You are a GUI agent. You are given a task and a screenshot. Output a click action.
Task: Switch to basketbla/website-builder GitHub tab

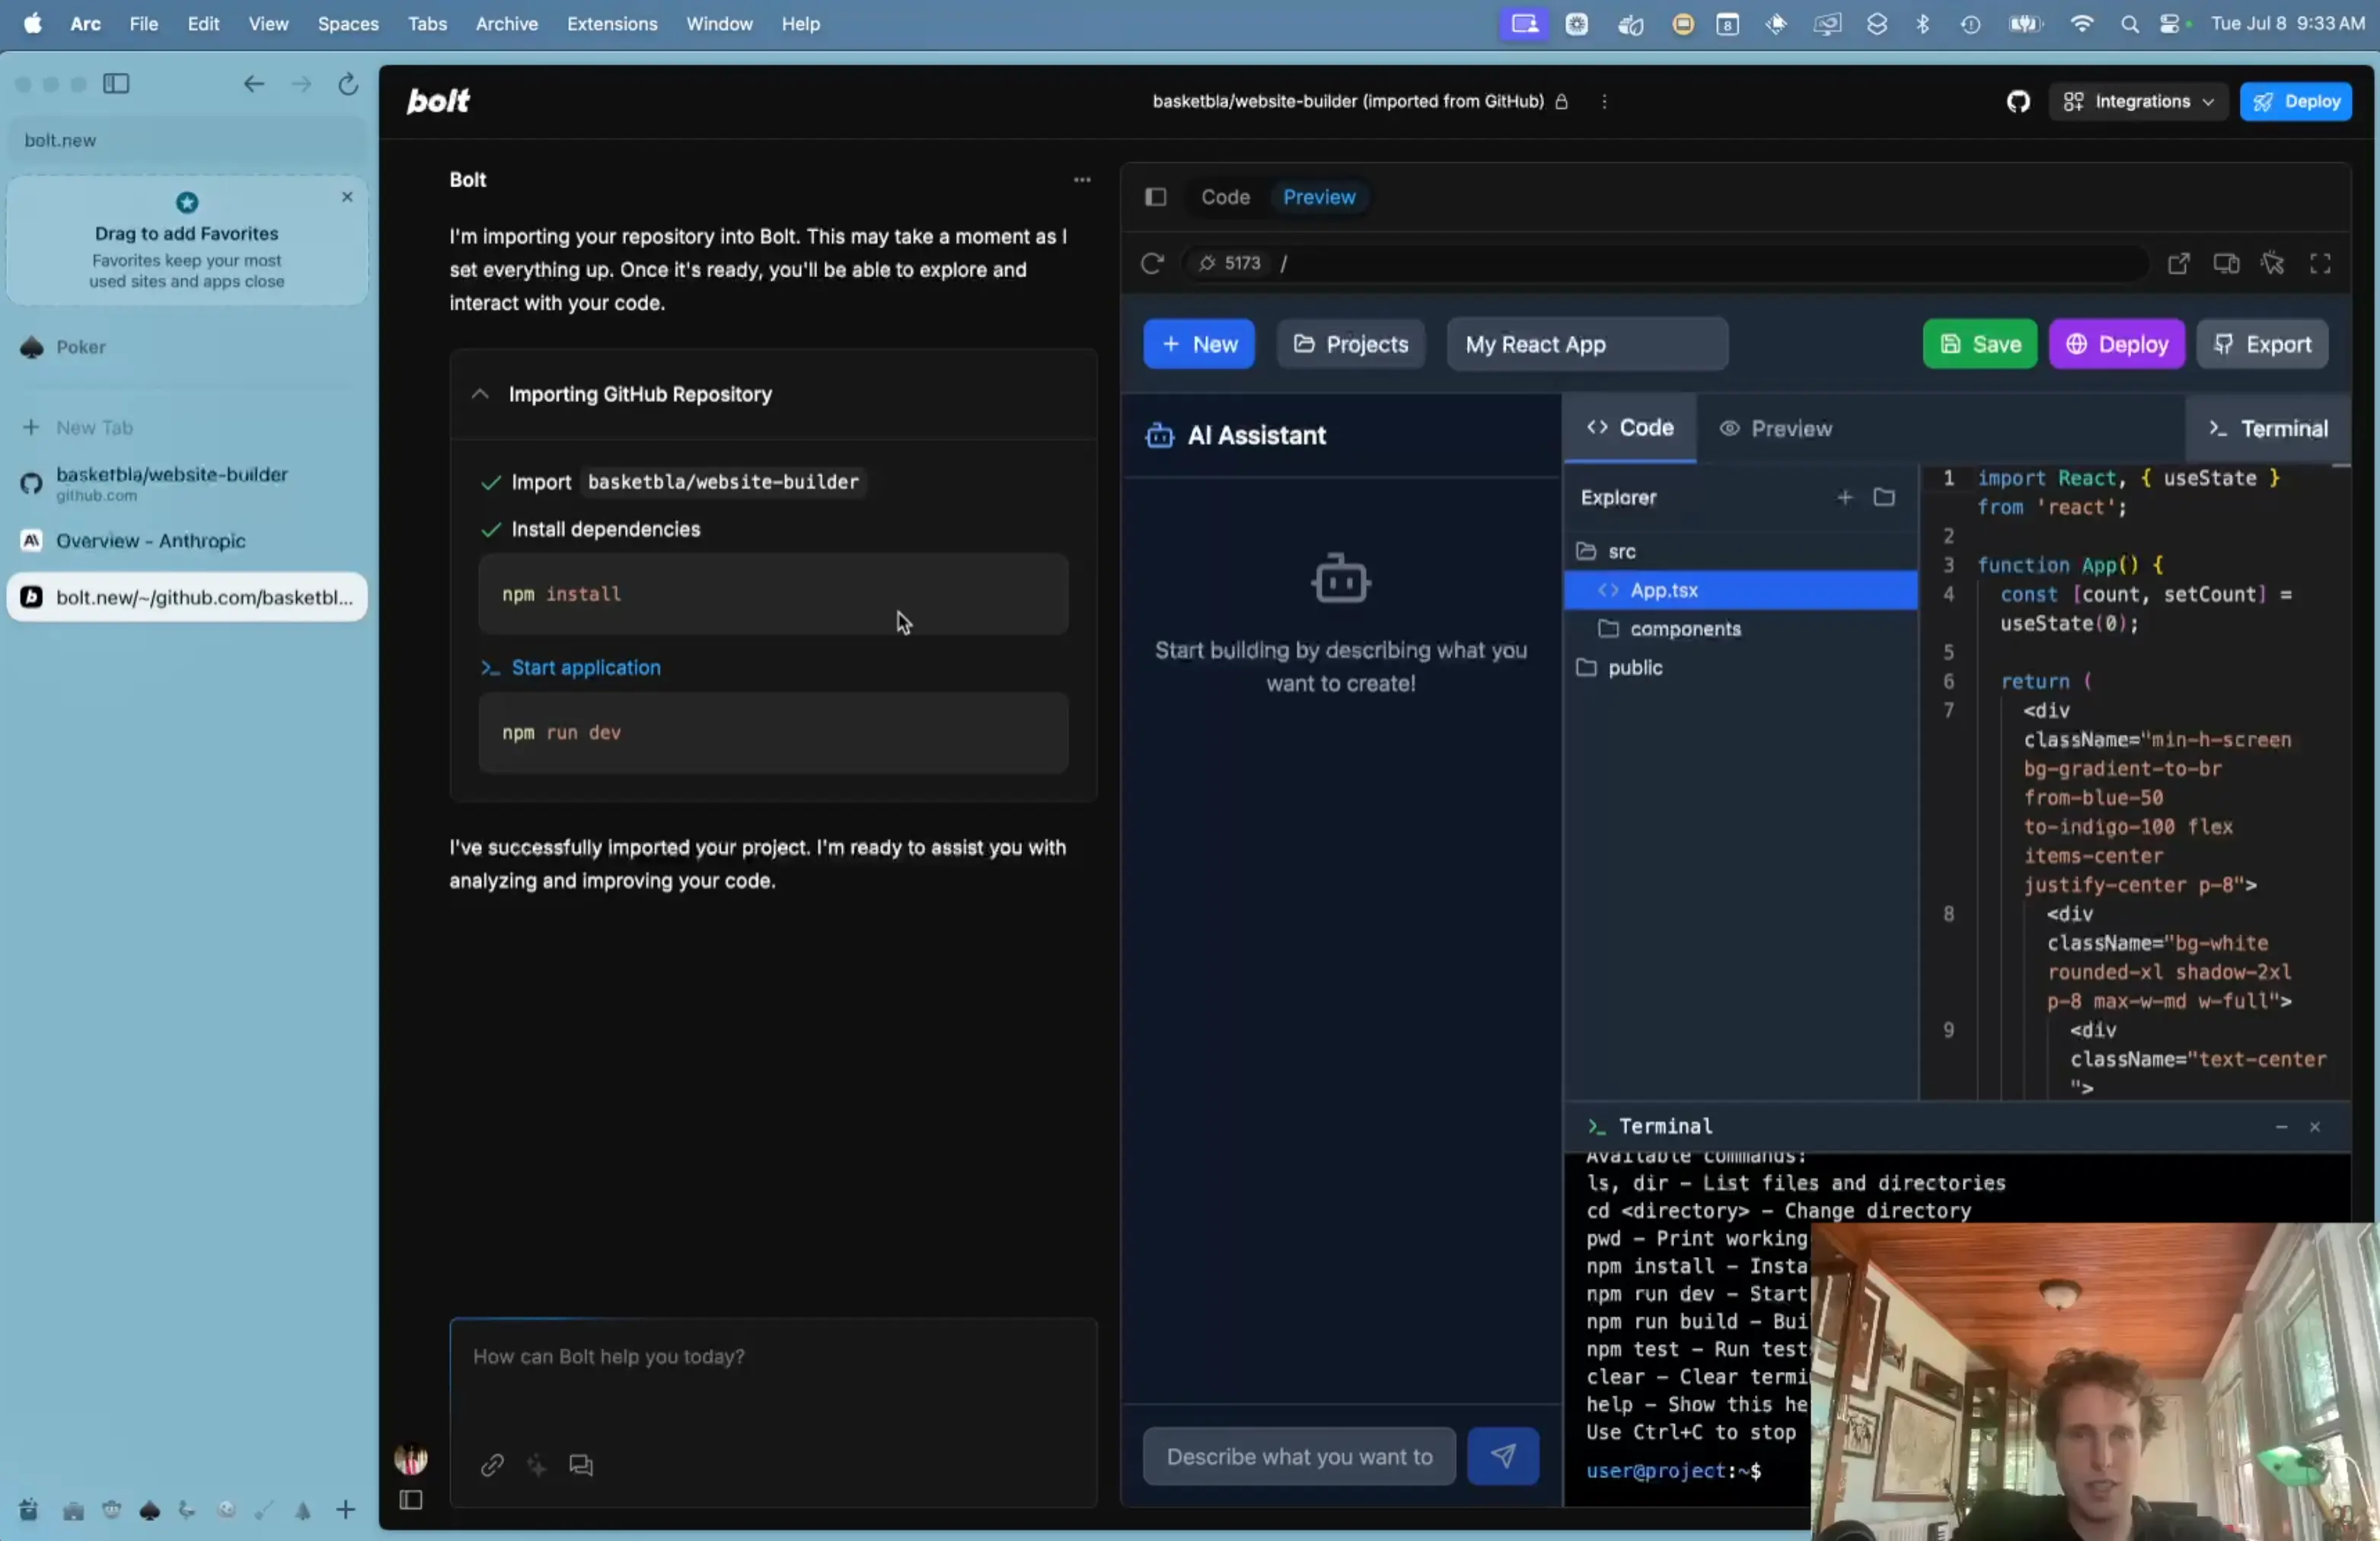[x=187, y=483]
